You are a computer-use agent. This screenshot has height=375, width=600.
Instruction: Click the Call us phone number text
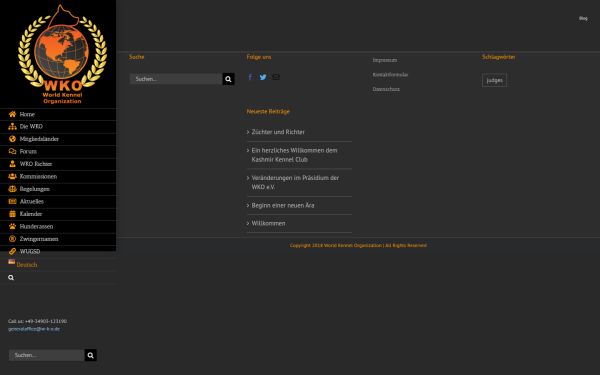coord(38,321)
